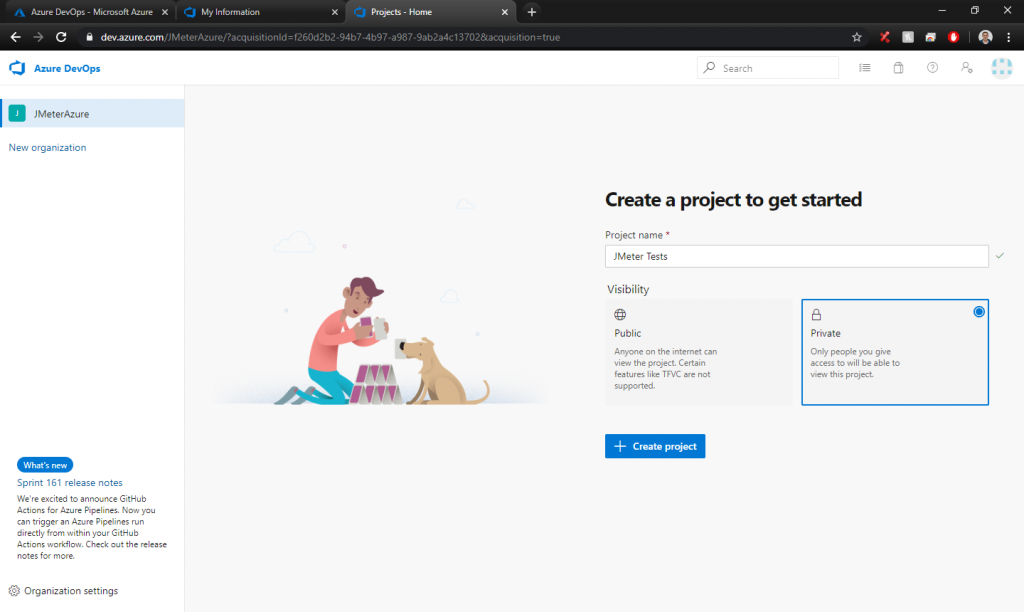This screenshot has height=612, width=1024.
Task: Click into the Search box
Action: coord(768,67)
